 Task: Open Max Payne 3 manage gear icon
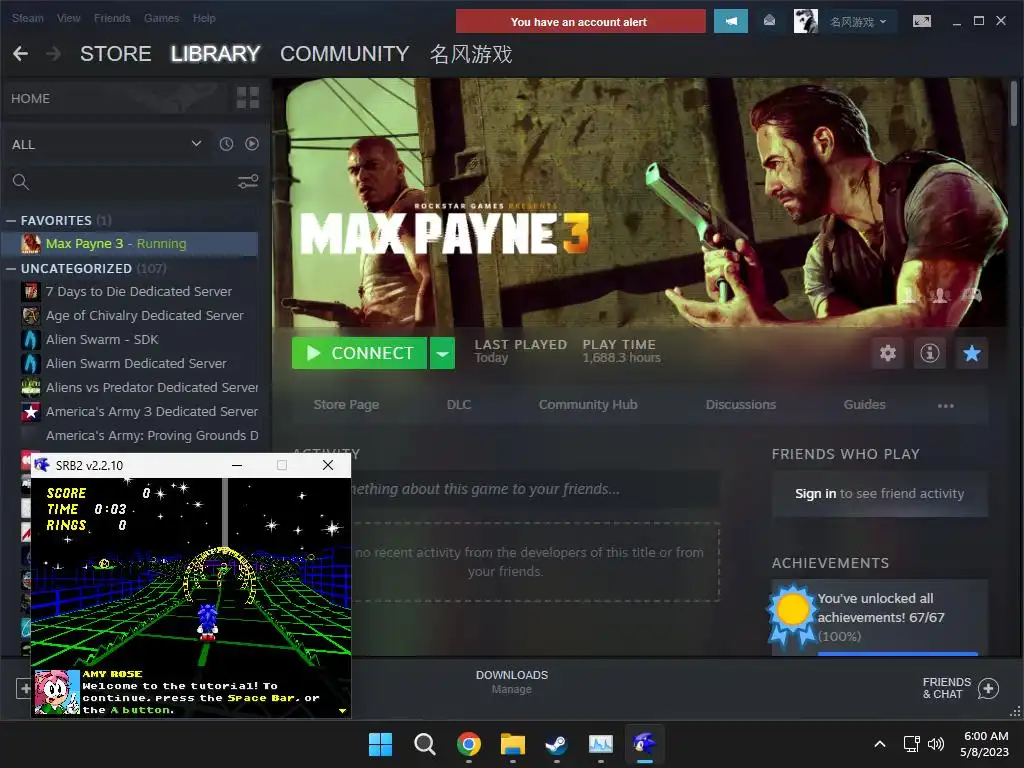pos(888,353)
